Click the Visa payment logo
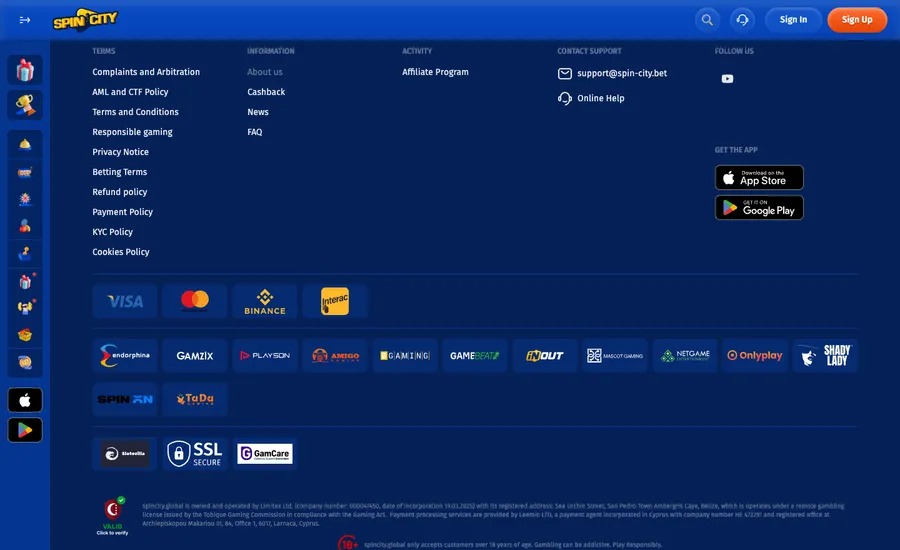Viewport: 900px width, 550px height. (125, 301)
